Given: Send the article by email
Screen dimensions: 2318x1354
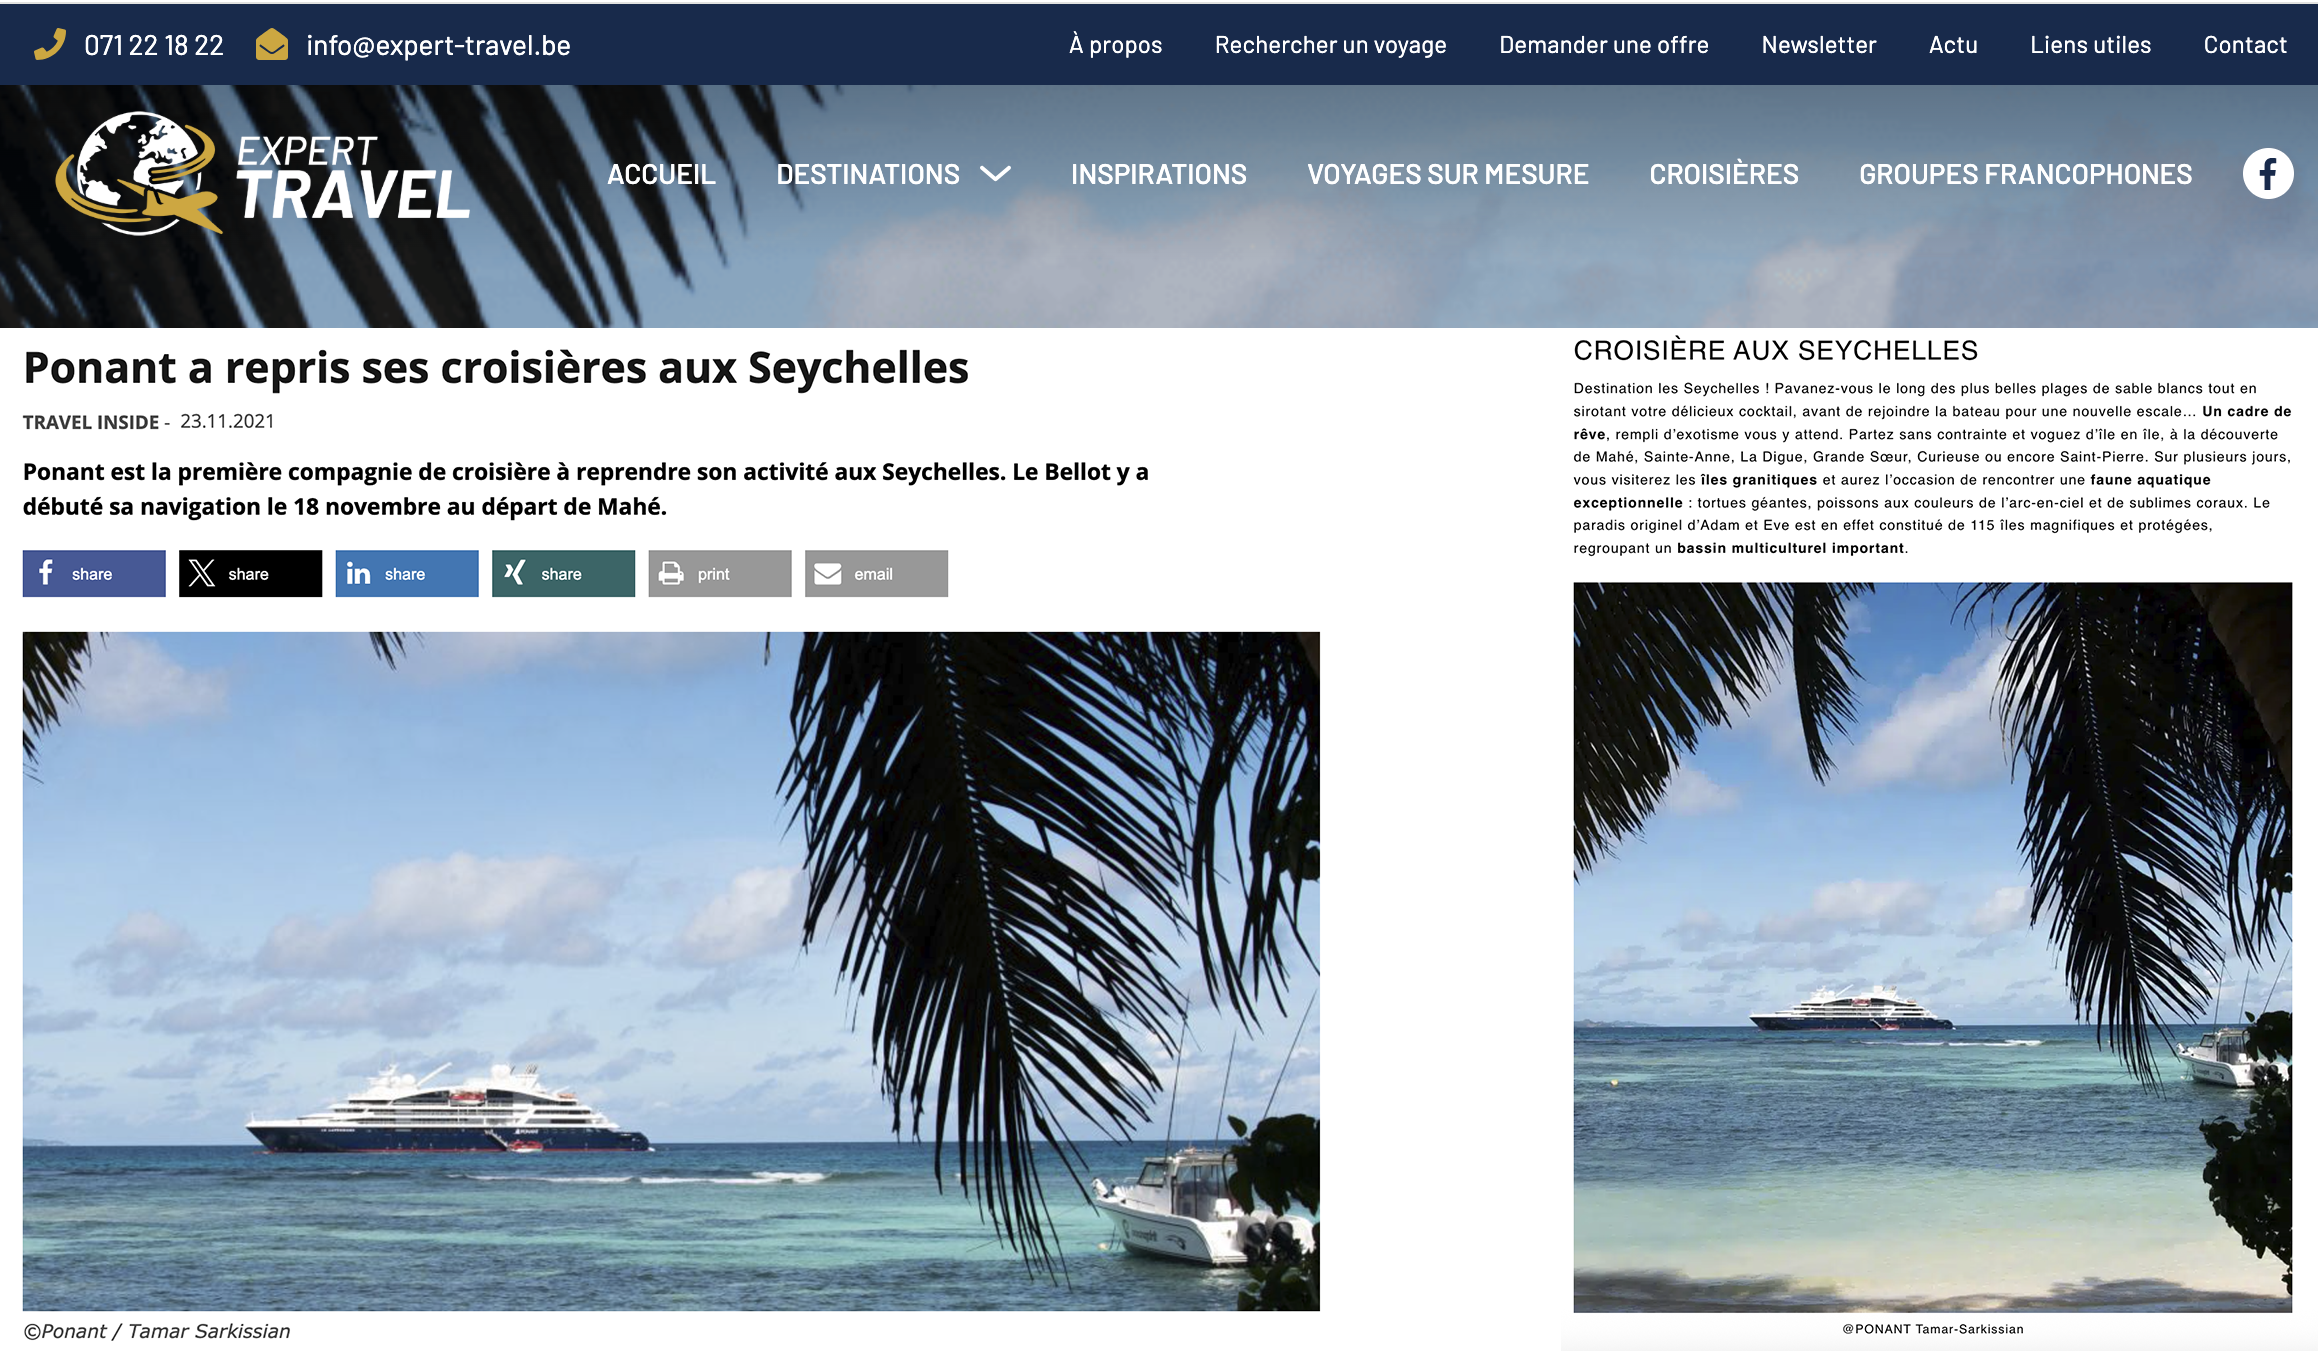Looking at the screenshot, I should pyautogui.click(x=876, y=574).
